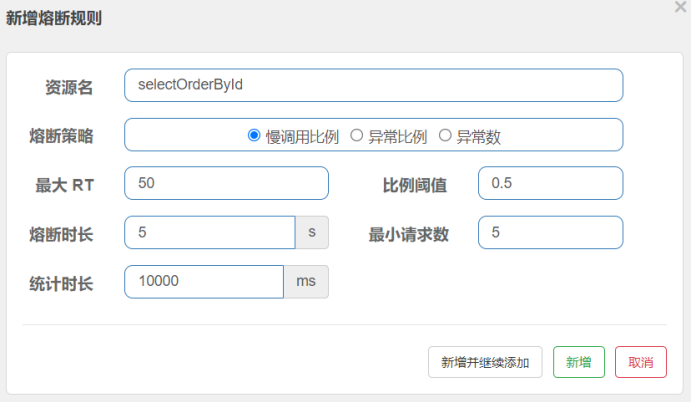692x403 pixels.
Task: Focus the 最大 RT input field
Action: click(226, 183)
